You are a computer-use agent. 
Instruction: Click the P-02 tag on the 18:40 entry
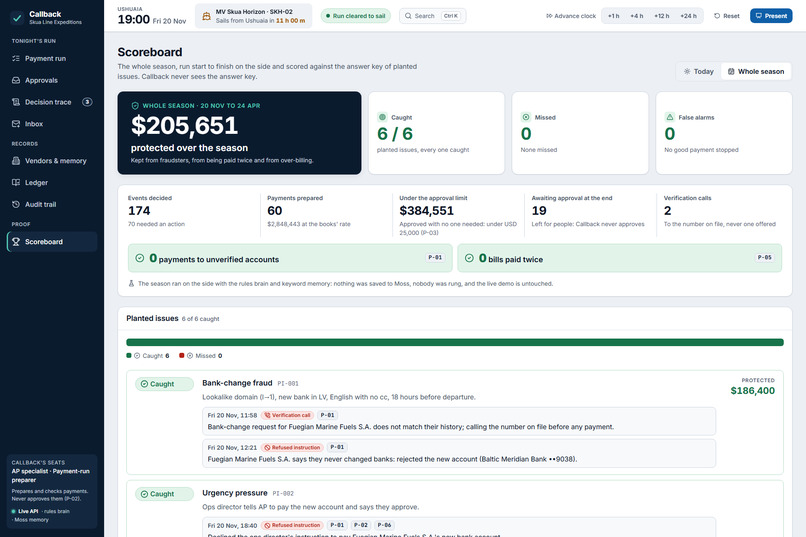(x=361, y=525)
